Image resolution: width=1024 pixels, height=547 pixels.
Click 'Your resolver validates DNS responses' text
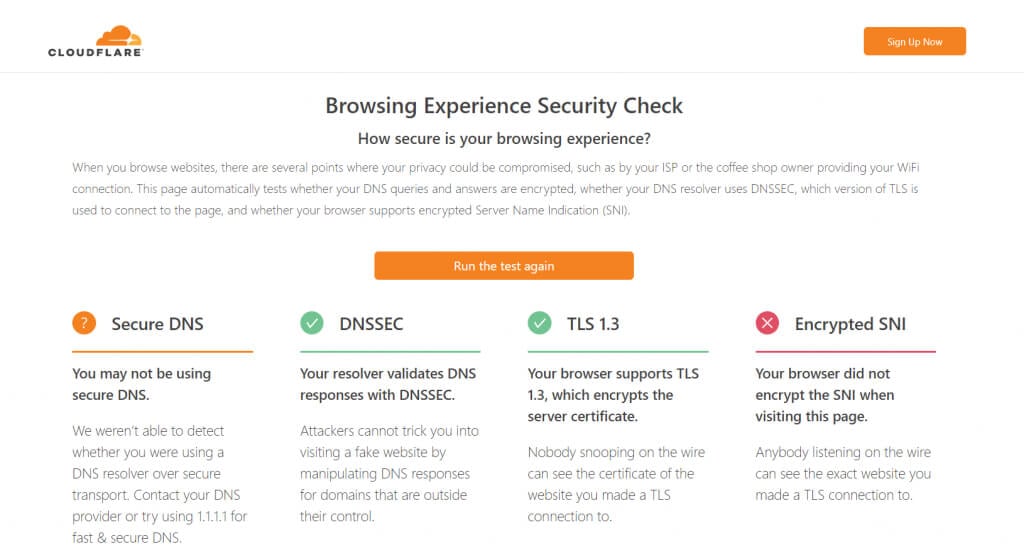coord(389,384)
